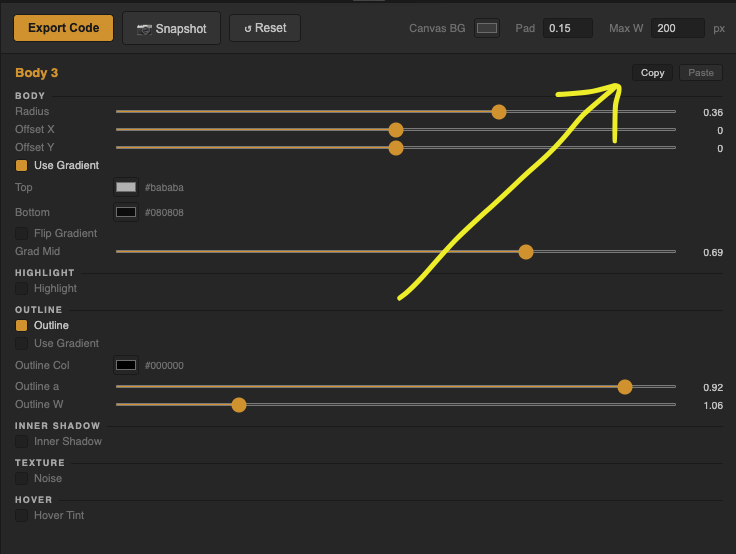Click the Outline W value 1.06

click(x=713, y=406)
